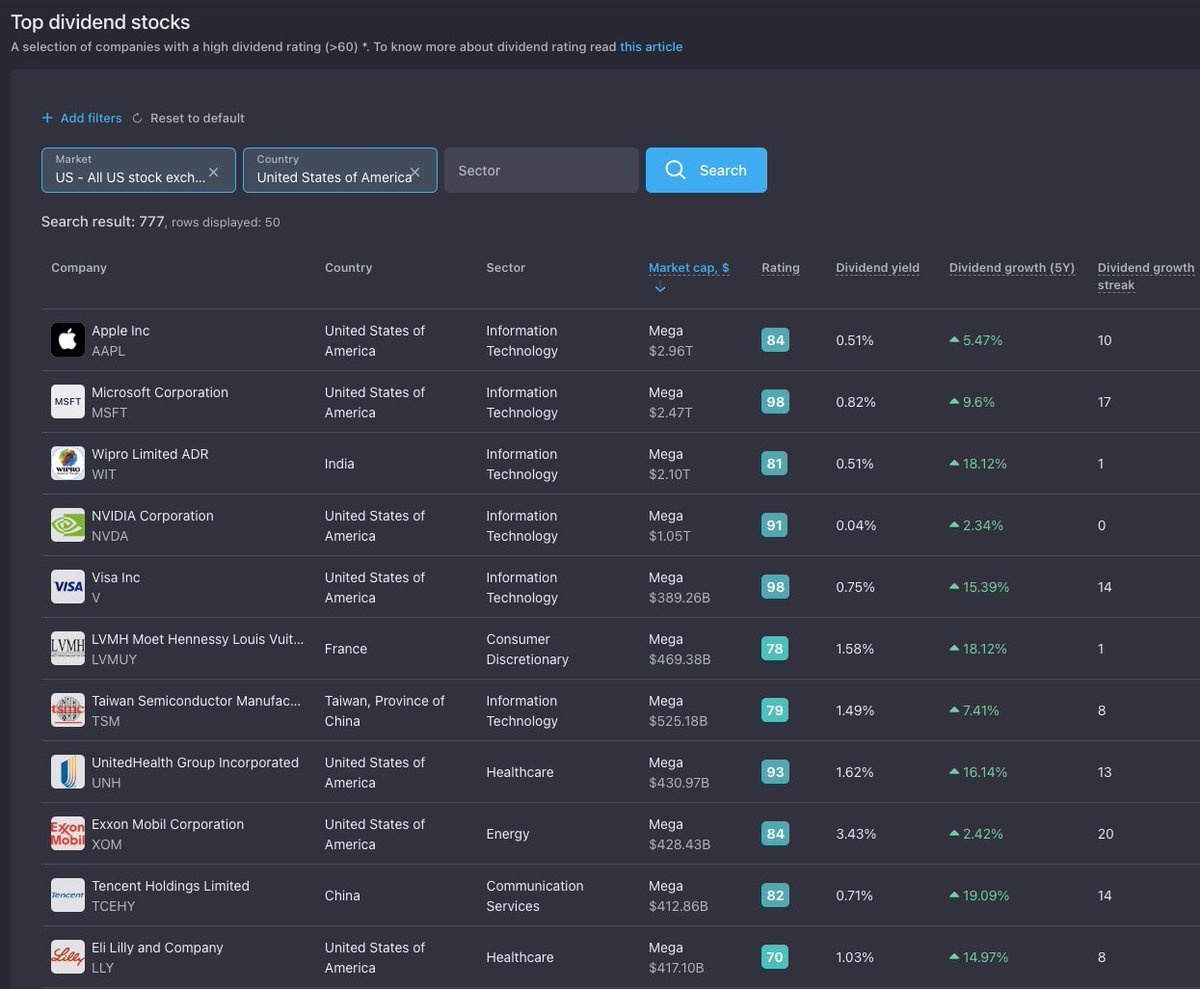Click the Microsoft MSFT logo icon

point(68,402)
